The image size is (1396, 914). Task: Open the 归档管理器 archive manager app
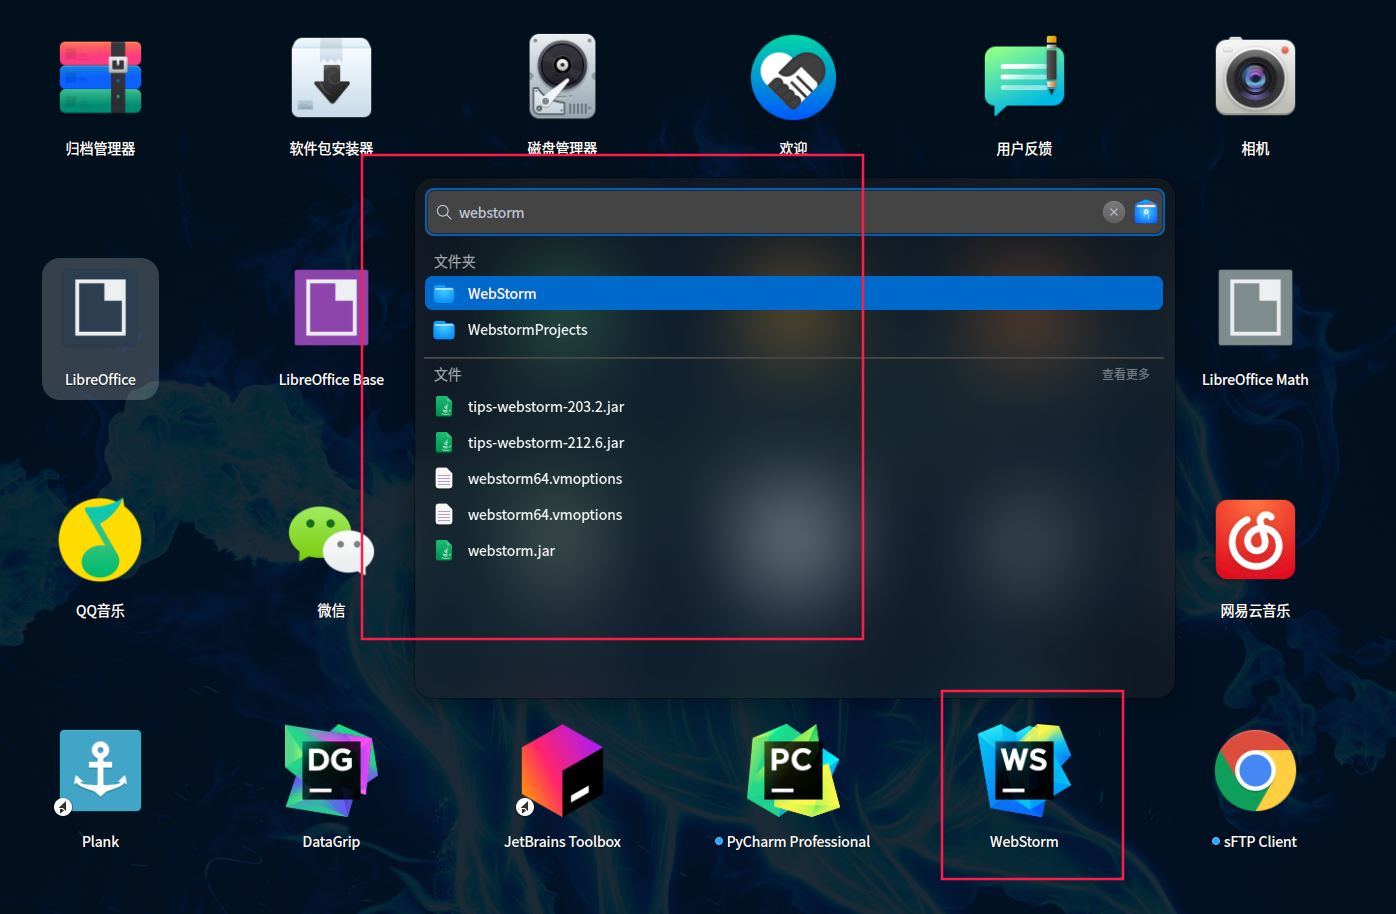coord(100,78)
